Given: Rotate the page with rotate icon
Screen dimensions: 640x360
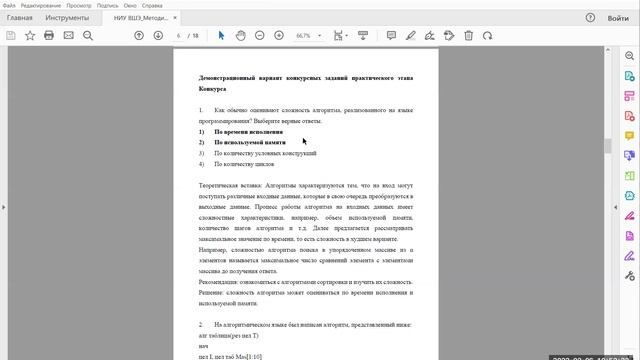Looking at the screenshot, I should click(487, 36).
